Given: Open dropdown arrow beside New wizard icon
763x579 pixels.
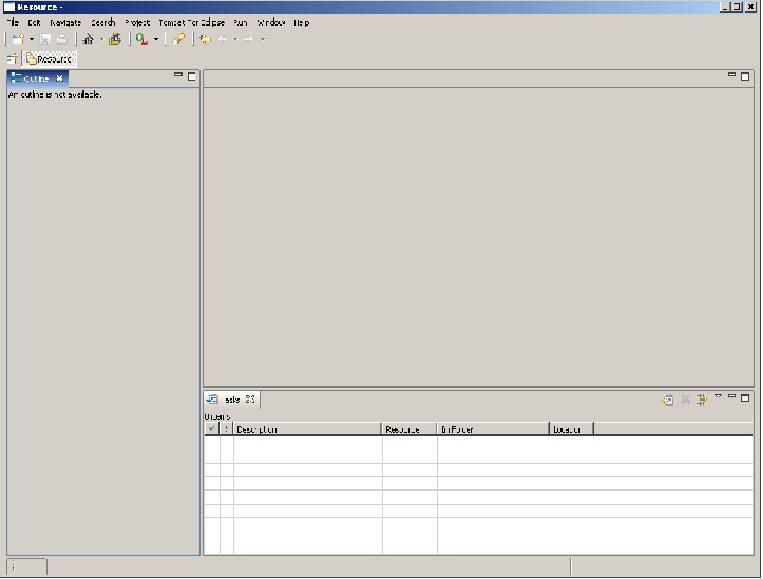Looking at the screenshot, I should point(32,39).
